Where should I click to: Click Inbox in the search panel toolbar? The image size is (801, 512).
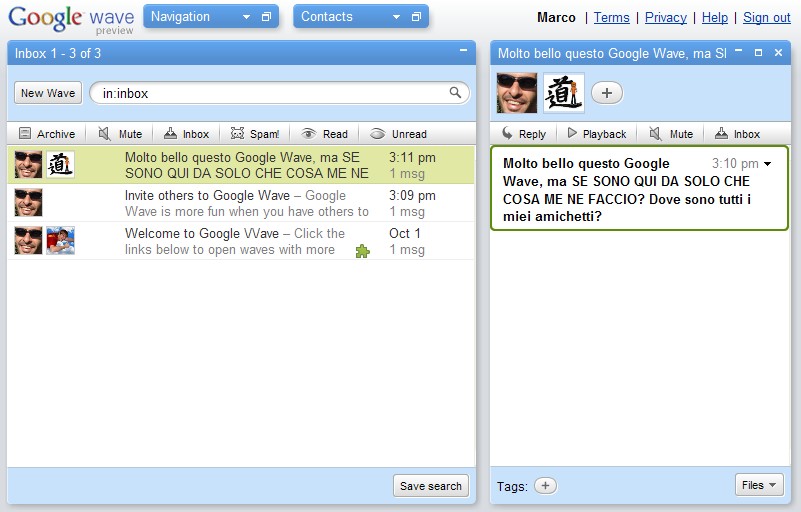[186, 134]
